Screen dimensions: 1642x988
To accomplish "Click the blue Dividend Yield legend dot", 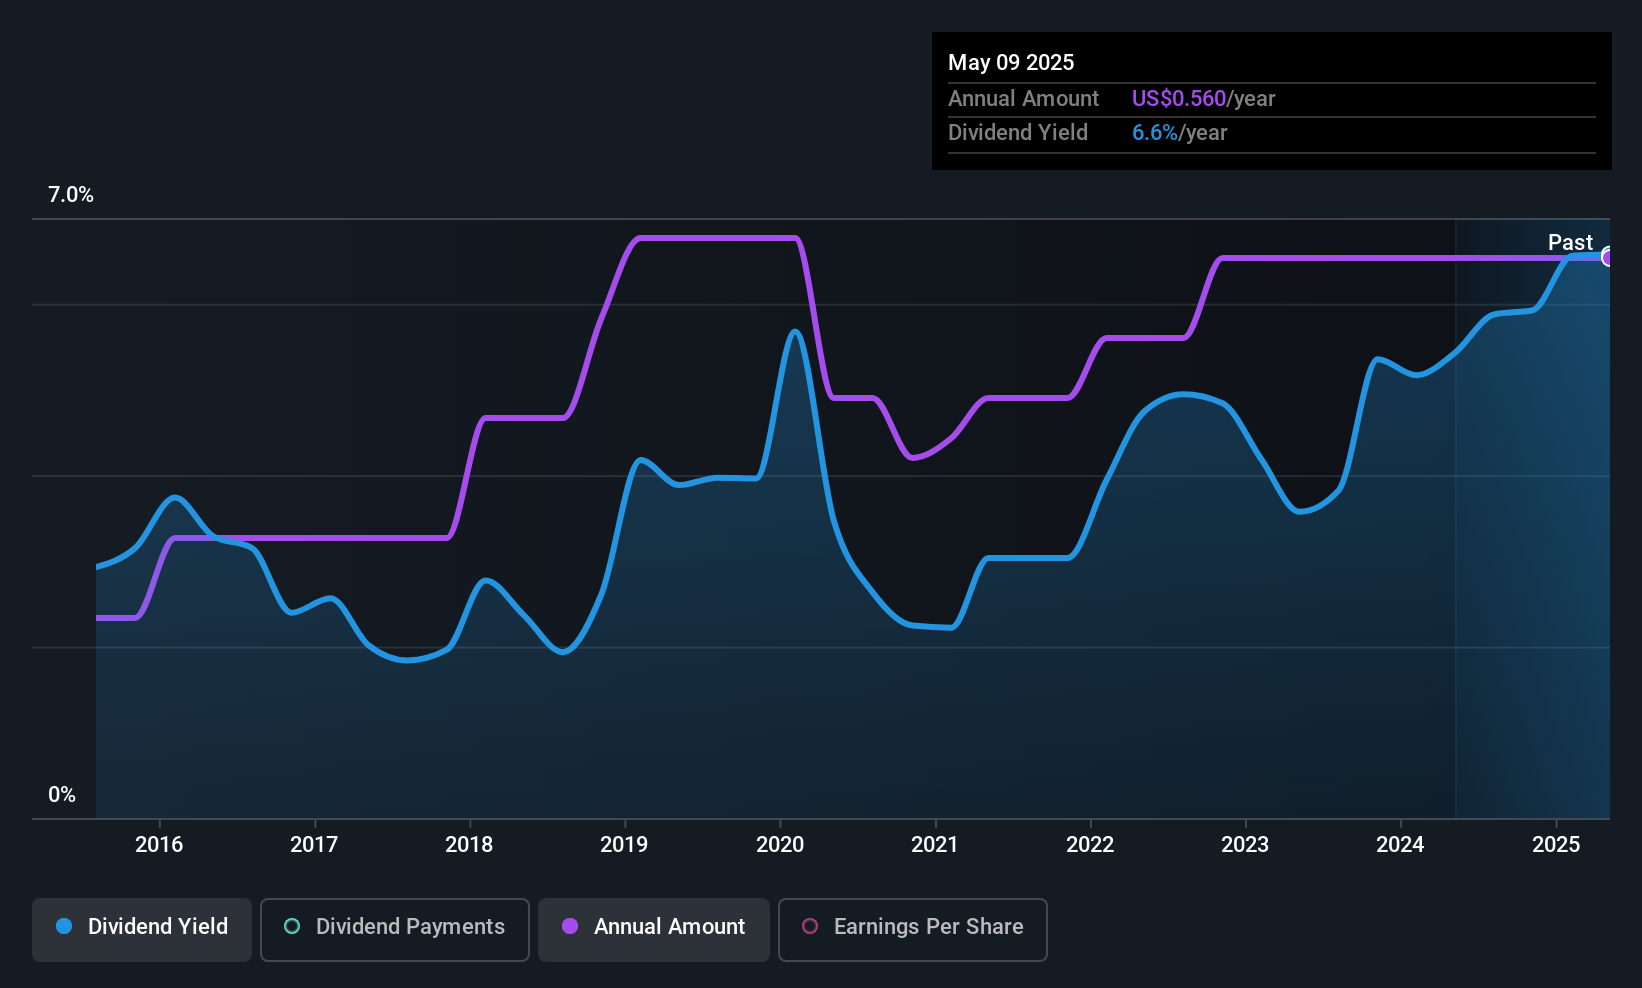I will (64, 927).
